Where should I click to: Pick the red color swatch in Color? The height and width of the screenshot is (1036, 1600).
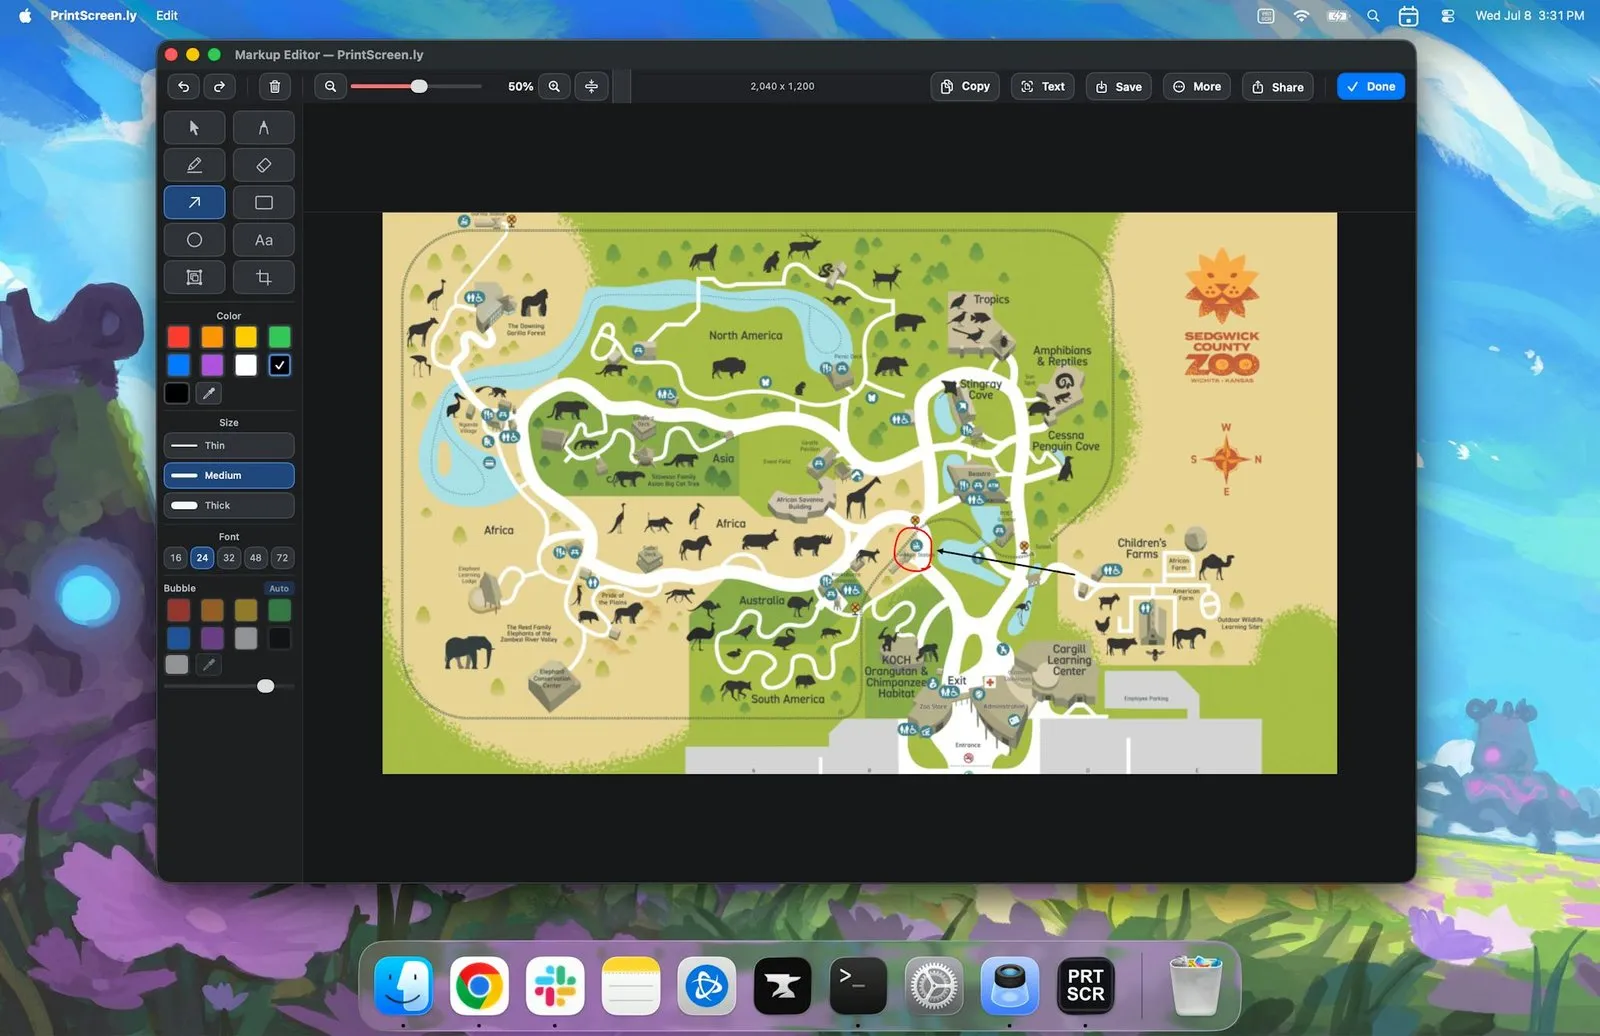click(179, 337)
